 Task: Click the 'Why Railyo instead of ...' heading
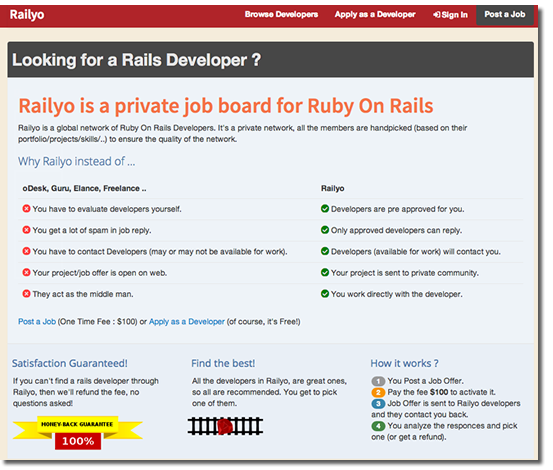tap(77, 161)
